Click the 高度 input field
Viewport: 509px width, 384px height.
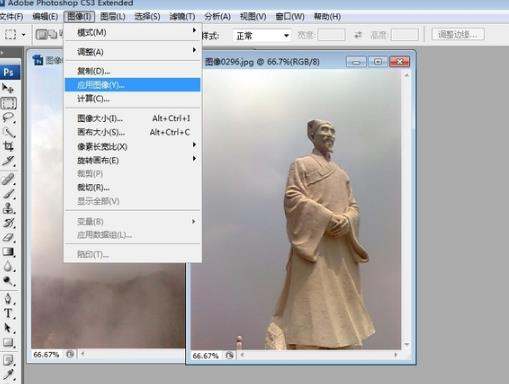click(x=404, y=35)
